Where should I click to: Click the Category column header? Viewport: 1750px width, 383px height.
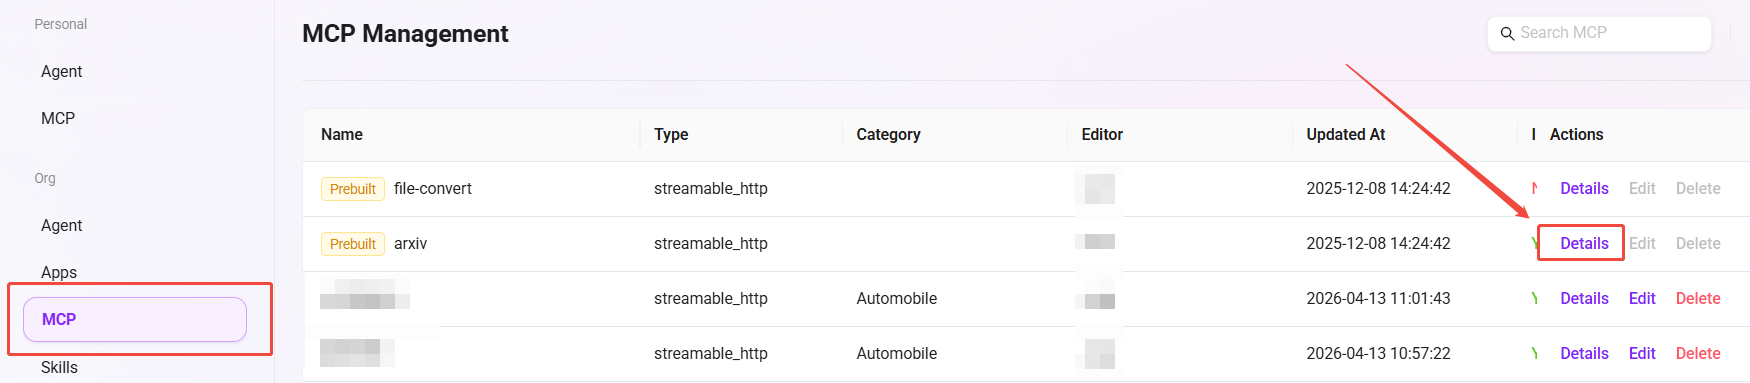click(x=888, y=134)
